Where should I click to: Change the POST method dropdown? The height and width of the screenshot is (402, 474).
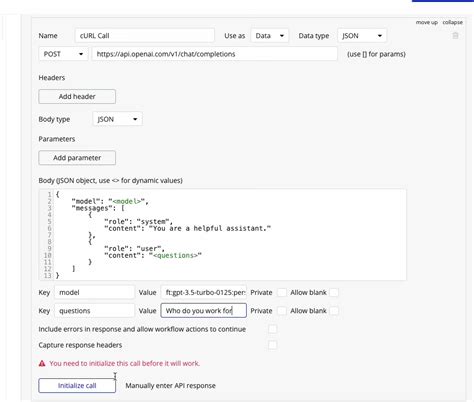(63, 54)
